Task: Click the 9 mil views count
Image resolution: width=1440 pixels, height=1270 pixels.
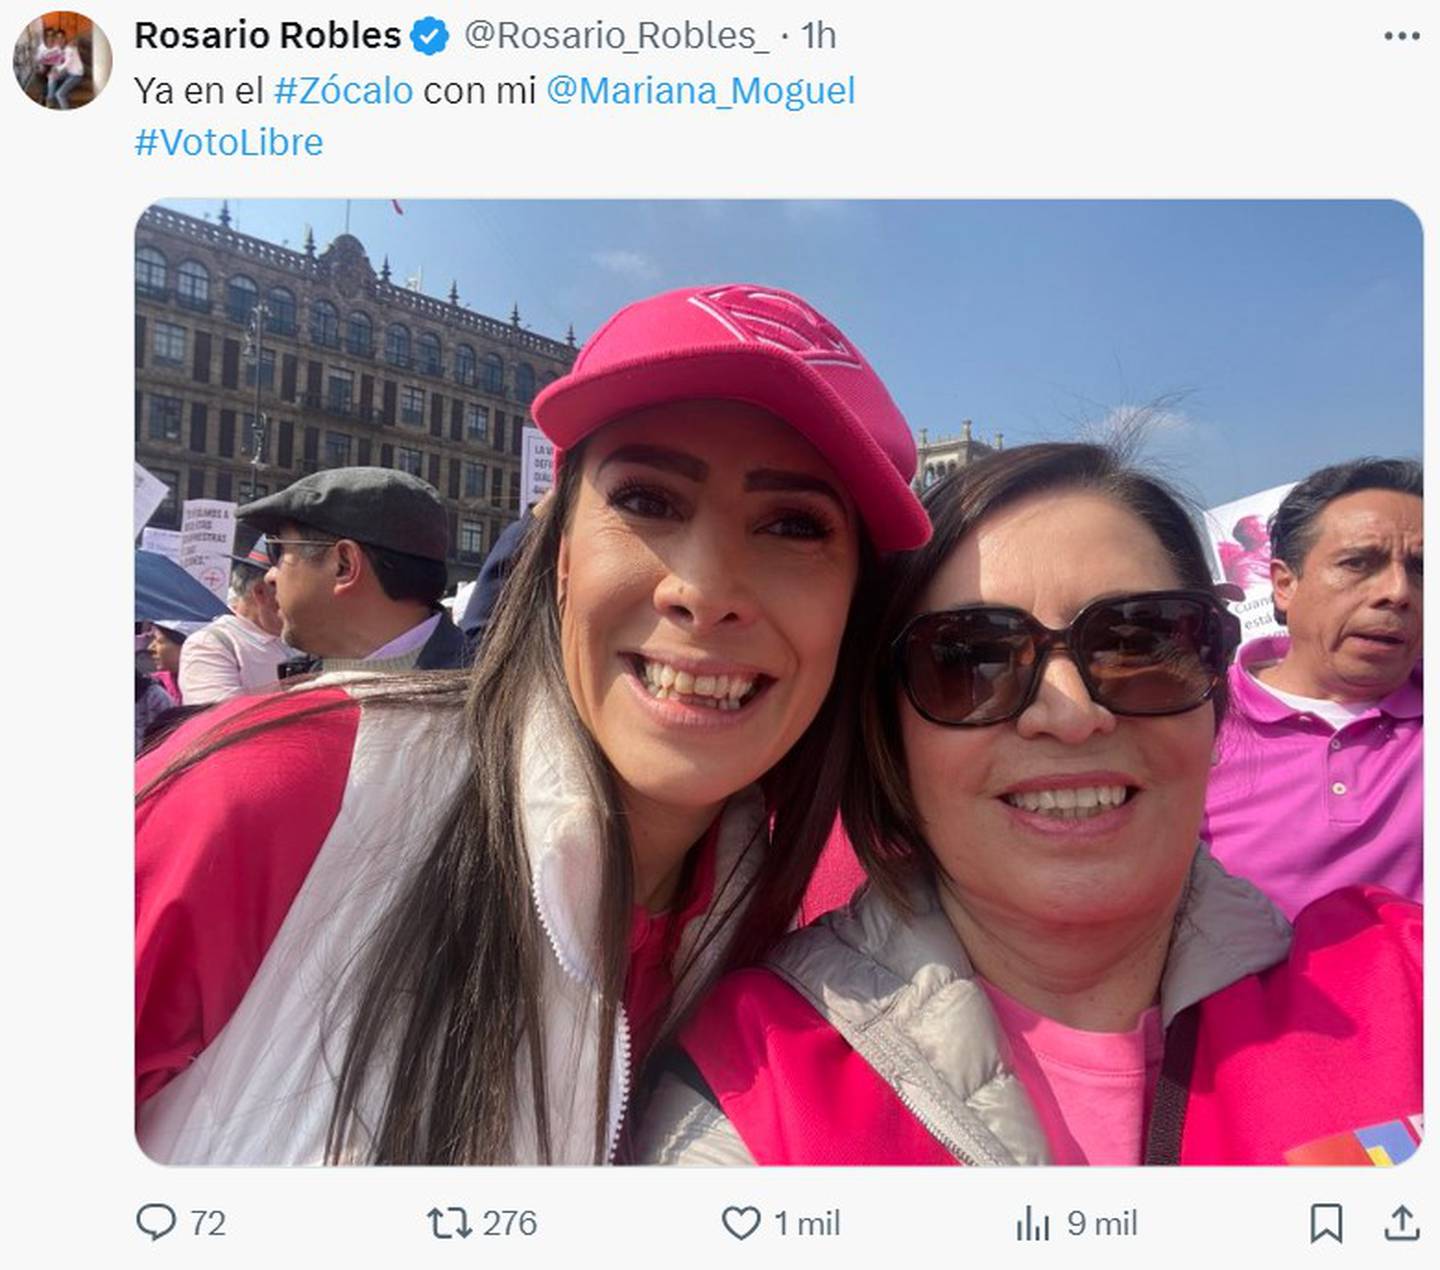Action: click(x=1102, y=1223)
